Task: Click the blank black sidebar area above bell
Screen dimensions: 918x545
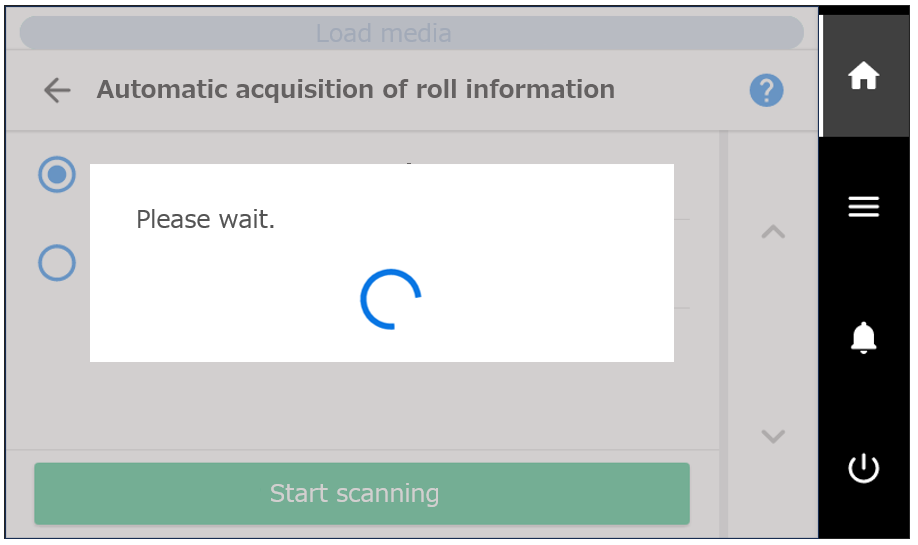Action: (x=864, y=269)
